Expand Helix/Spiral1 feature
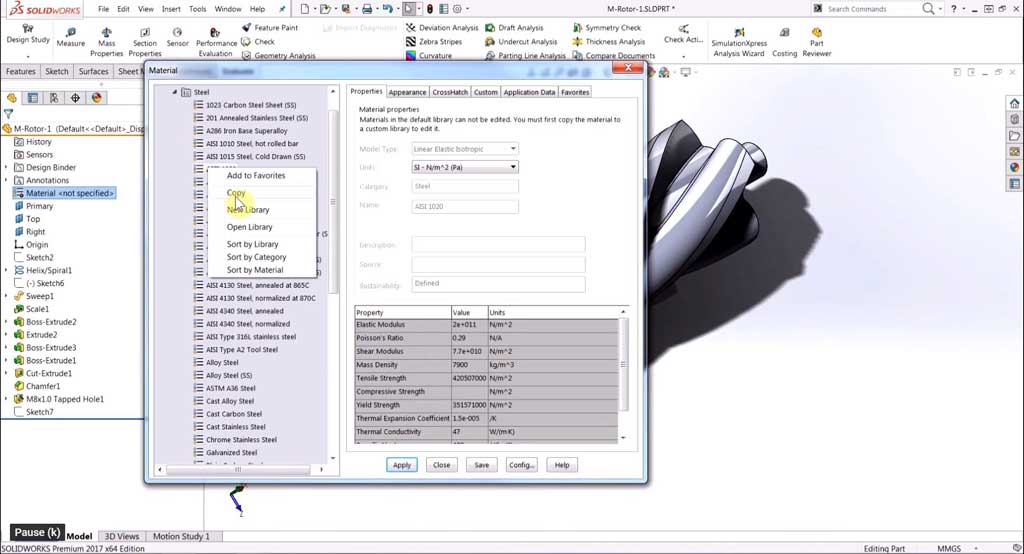 pyautogui.click(x=7, y=270)
